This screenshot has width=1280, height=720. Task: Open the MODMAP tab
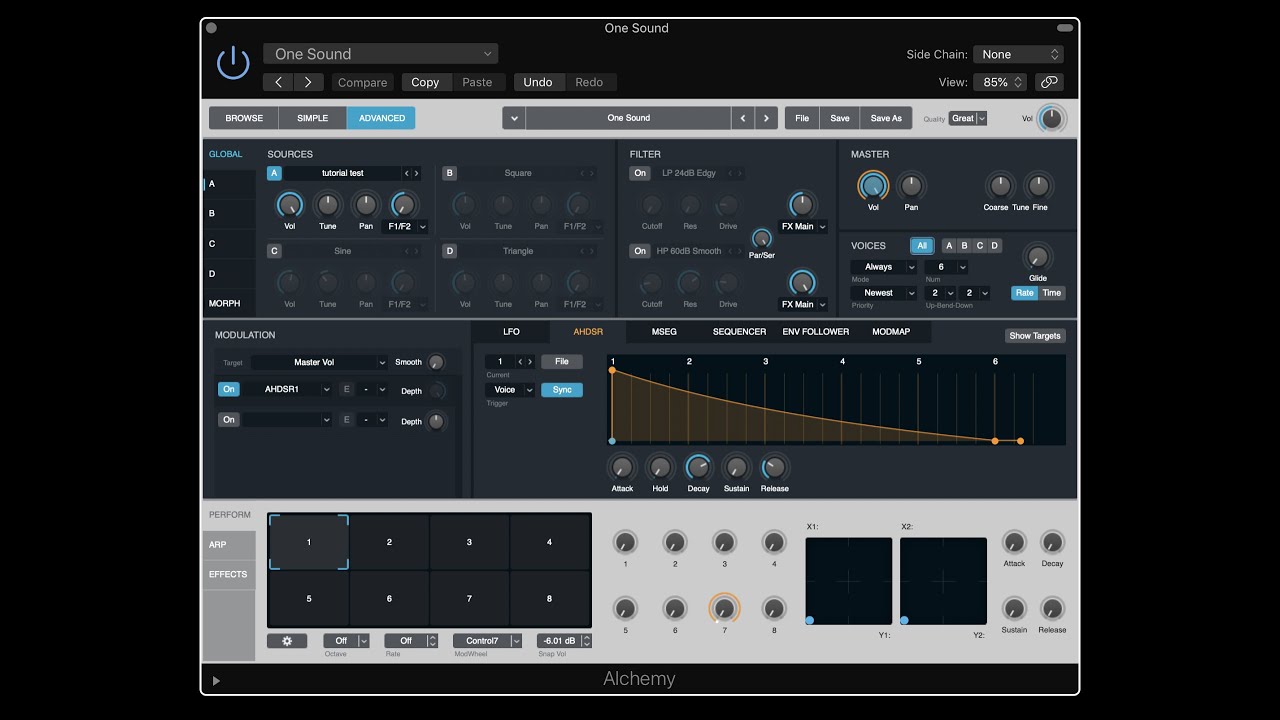(x=891, y=332)
